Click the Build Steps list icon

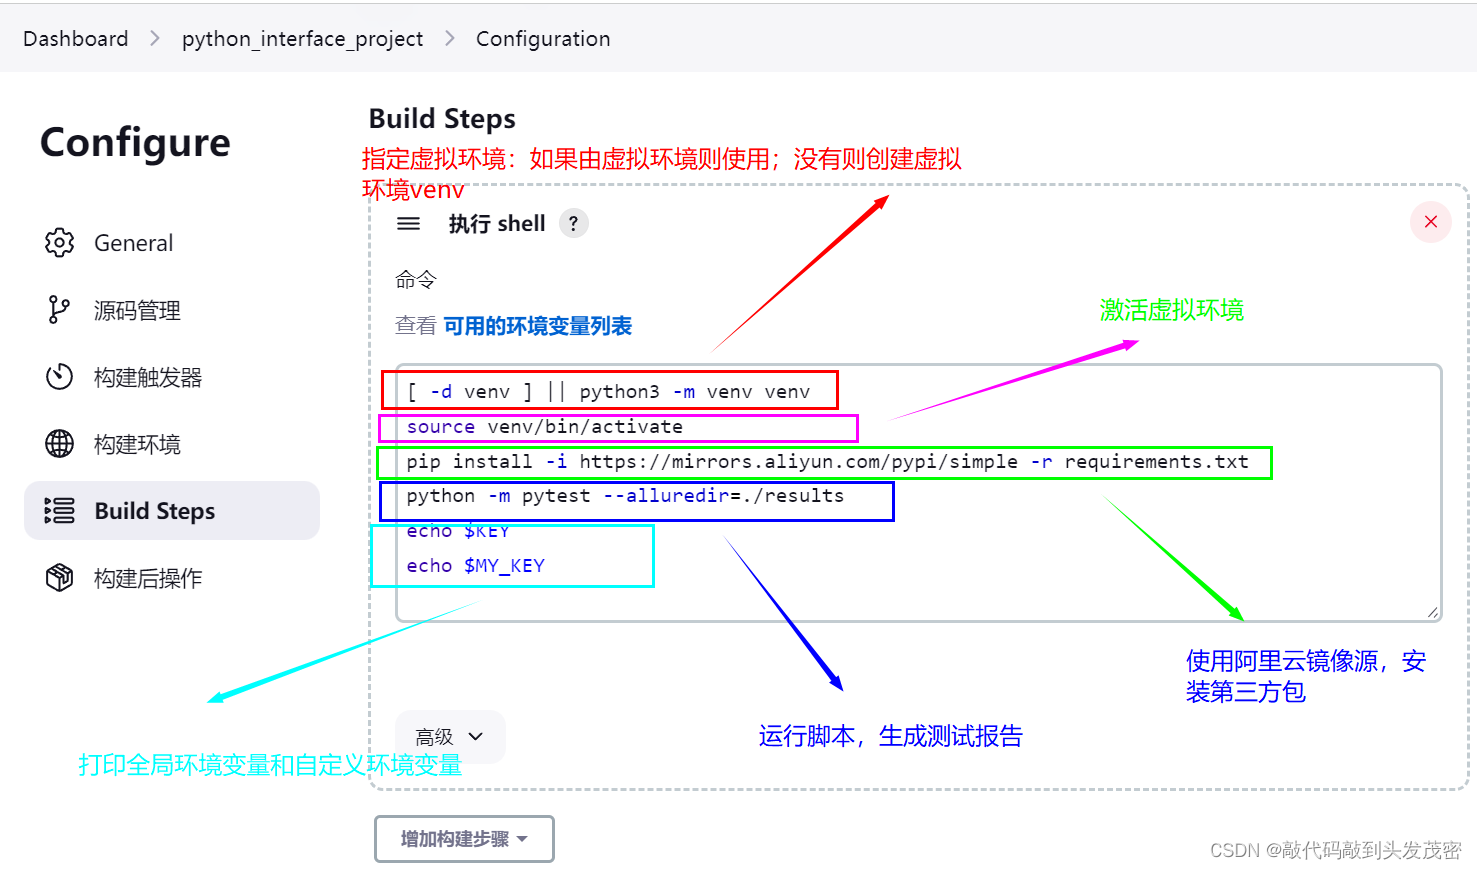click(59, 511)
